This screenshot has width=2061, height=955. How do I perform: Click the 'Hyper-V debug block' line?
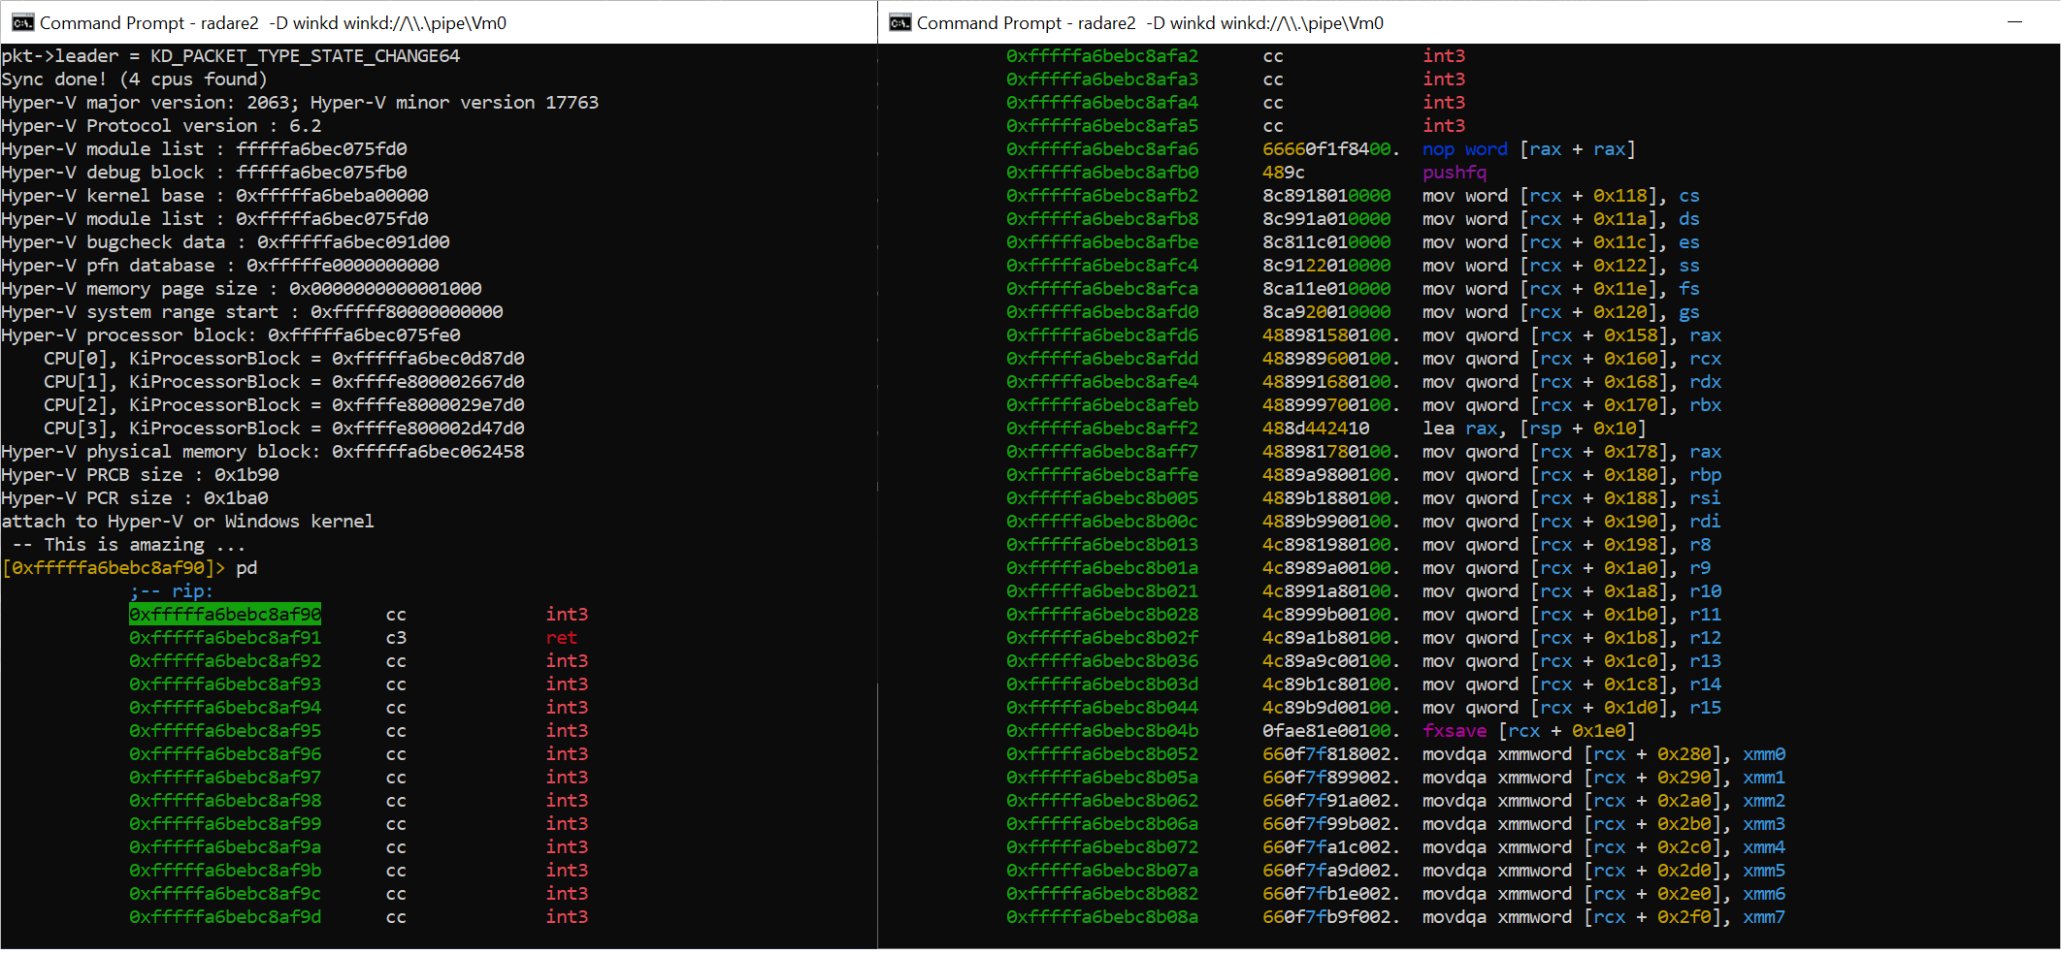pos(204,172)
